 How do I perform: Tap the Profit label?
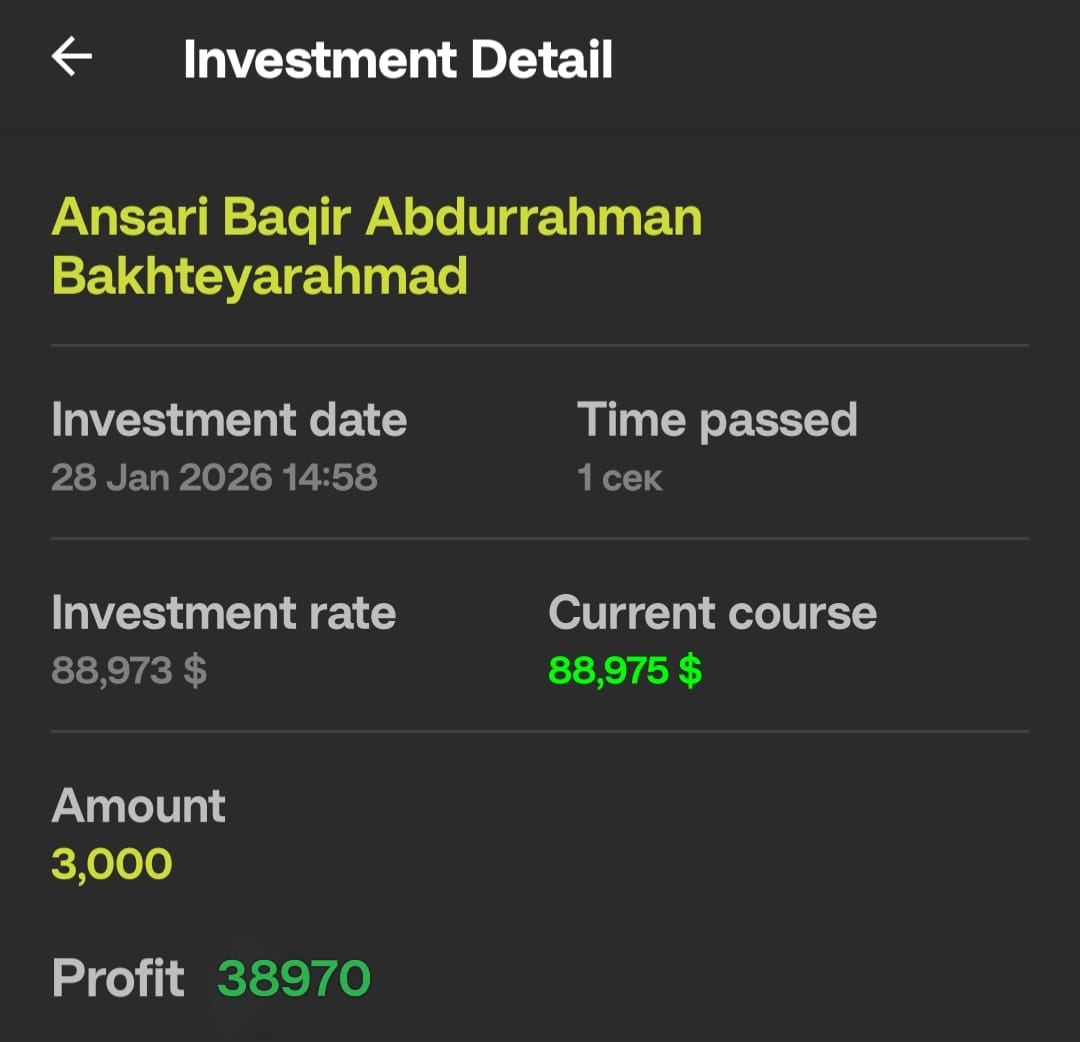[118, 978]
